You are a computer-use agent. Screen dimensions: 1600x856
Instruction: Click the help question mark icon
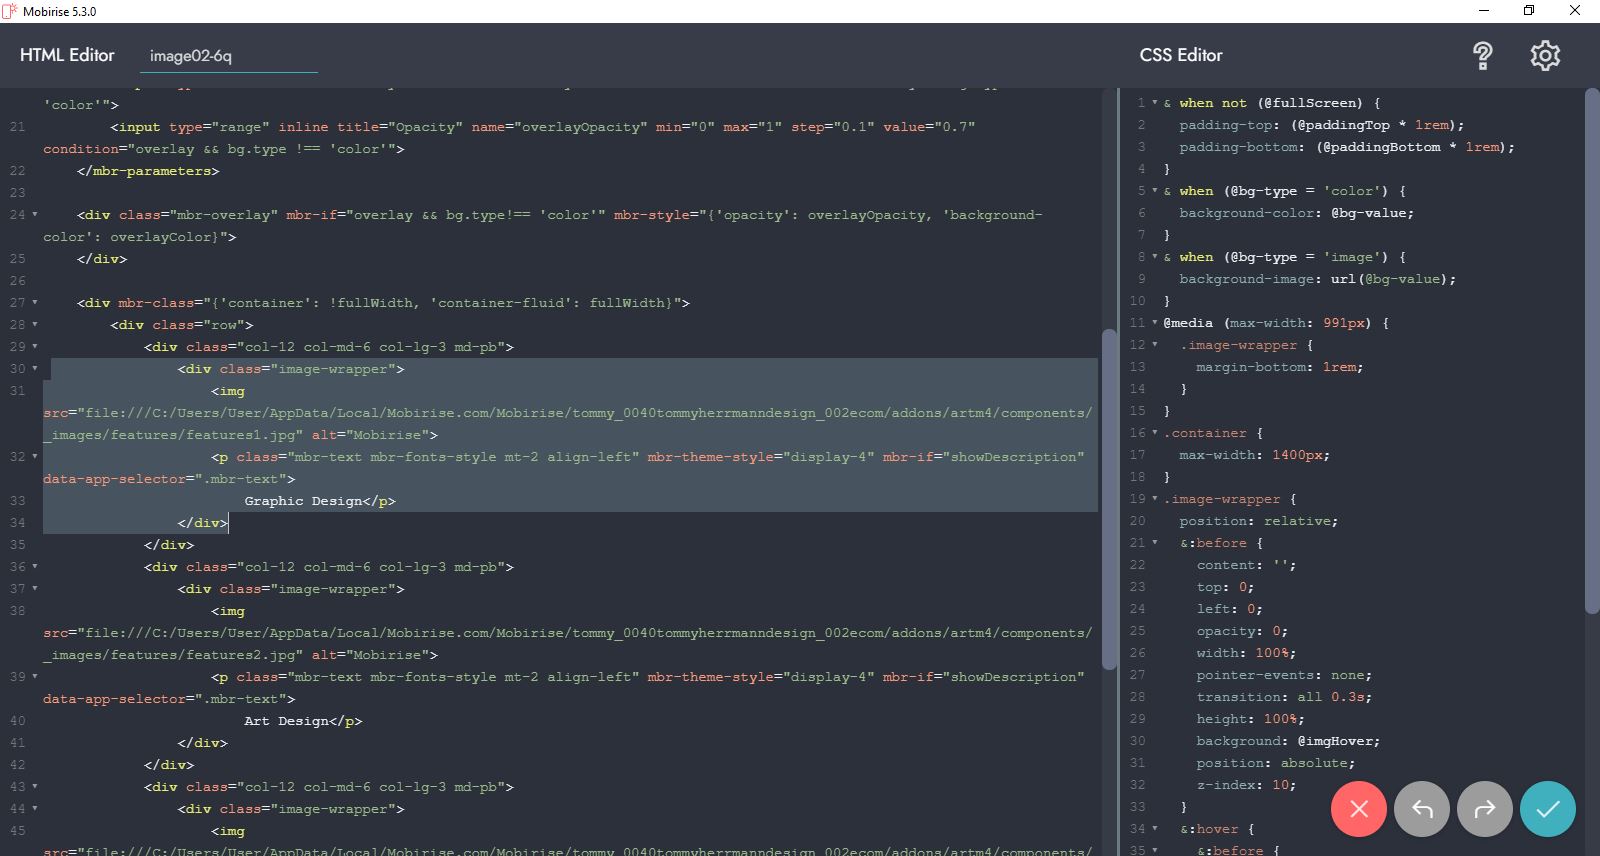click(x=1482, y=56)
